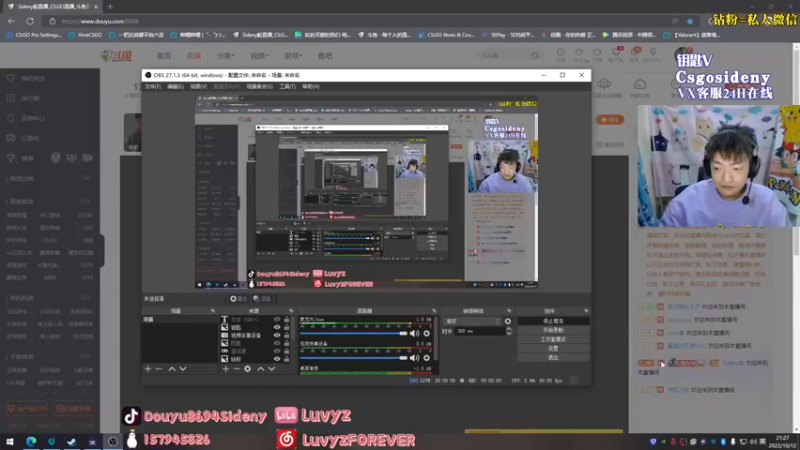Click the 属性 properties button above the panels
The width and height of the screenshot is (800, 450).
point(238,299)
